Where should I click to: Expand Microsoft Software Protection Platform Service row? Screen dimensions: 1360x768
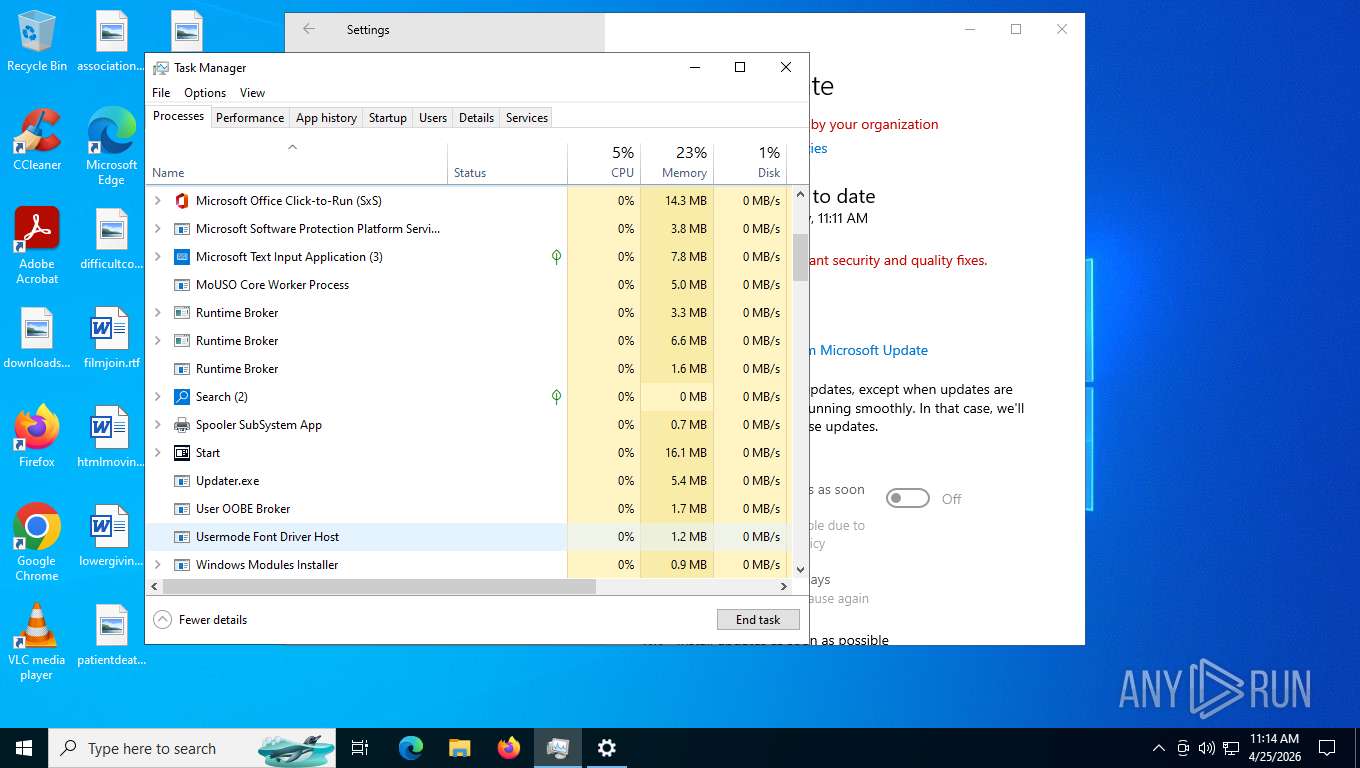pyautogui.click(x=157, y=229)
